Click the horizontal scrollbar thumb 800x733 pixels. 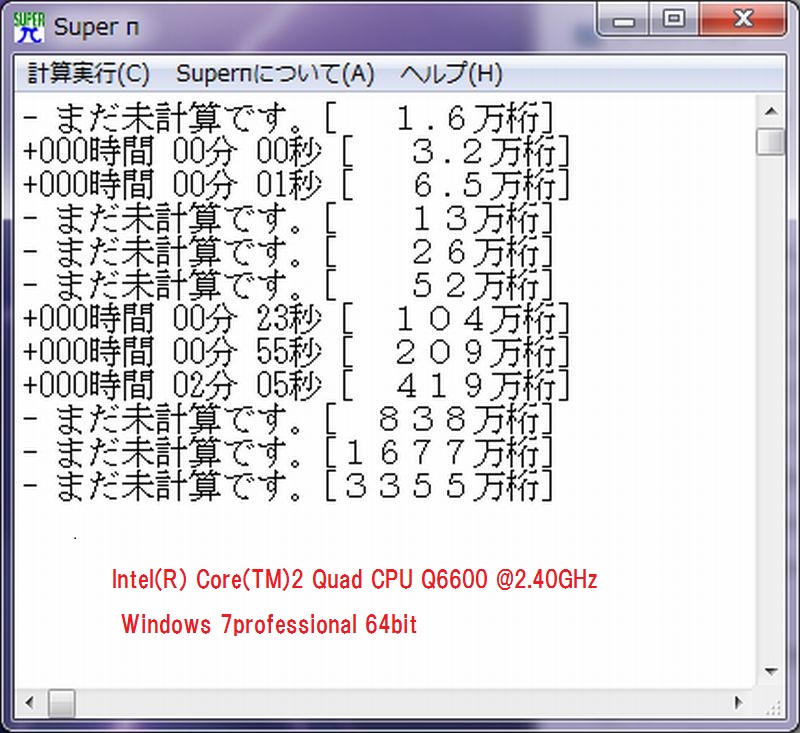click(x=62, y=703)
